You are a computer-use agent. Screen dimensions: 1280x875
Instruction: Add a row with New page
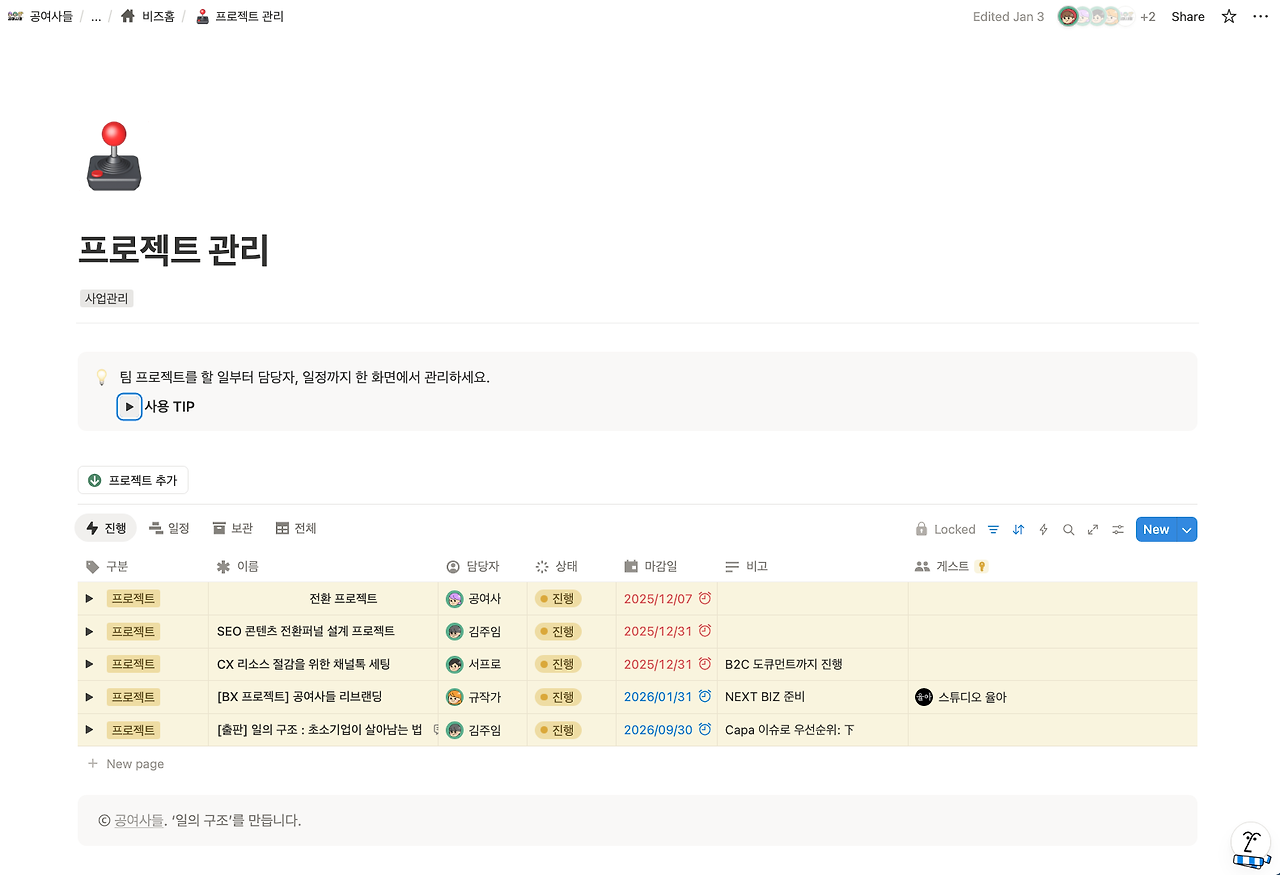coord(126,764)
